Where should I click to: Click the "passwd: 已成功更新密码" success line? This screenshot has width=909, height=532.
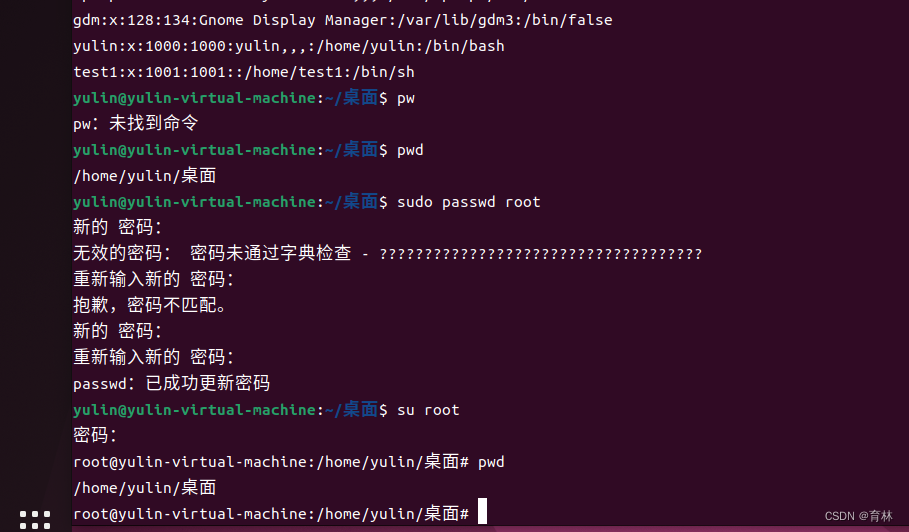(171, 384)
